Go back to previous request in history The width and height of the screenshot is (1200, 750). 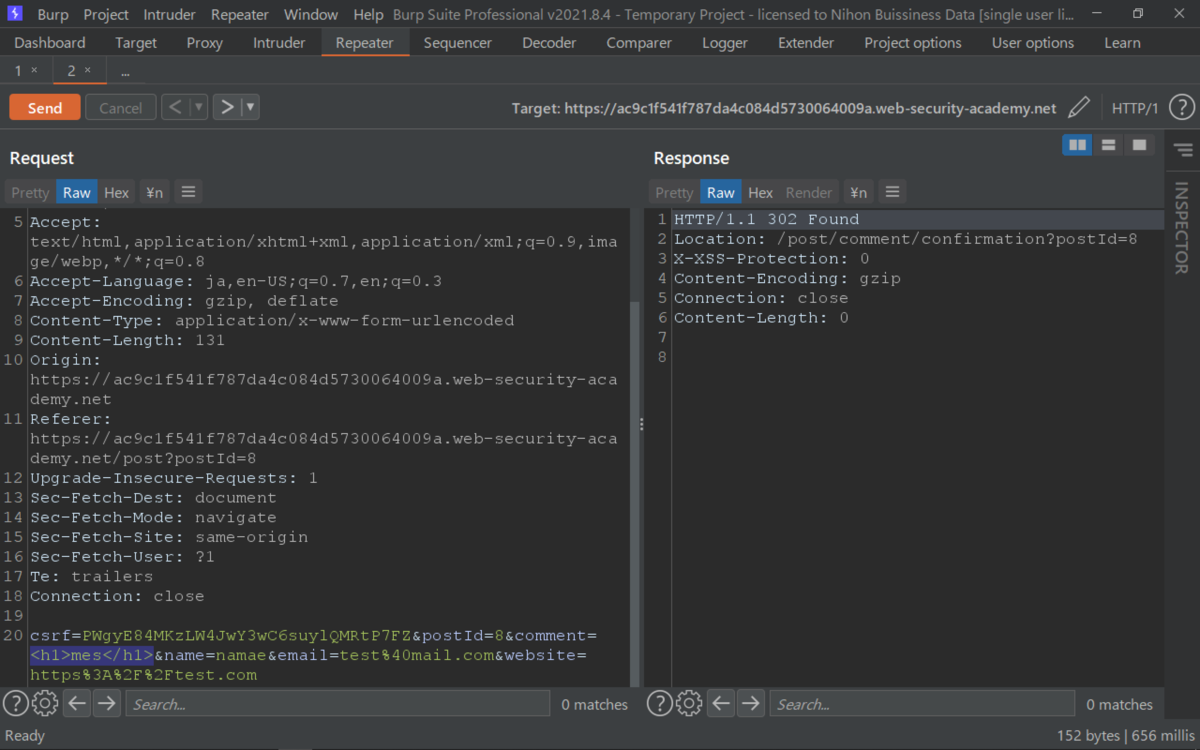coord(175,107)
